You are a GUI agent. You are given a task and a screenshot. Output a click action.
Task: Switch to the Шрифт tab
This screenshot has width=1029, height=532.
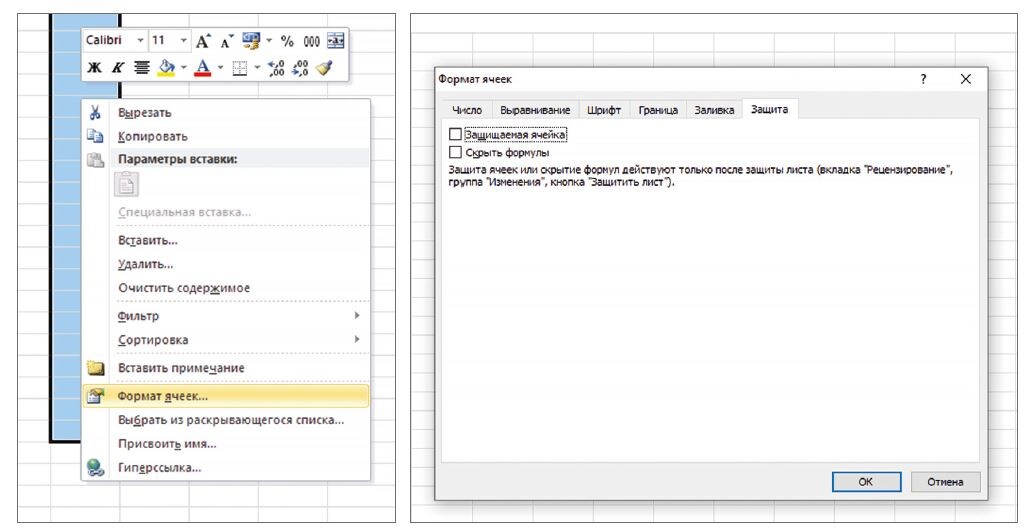[604, 110]
